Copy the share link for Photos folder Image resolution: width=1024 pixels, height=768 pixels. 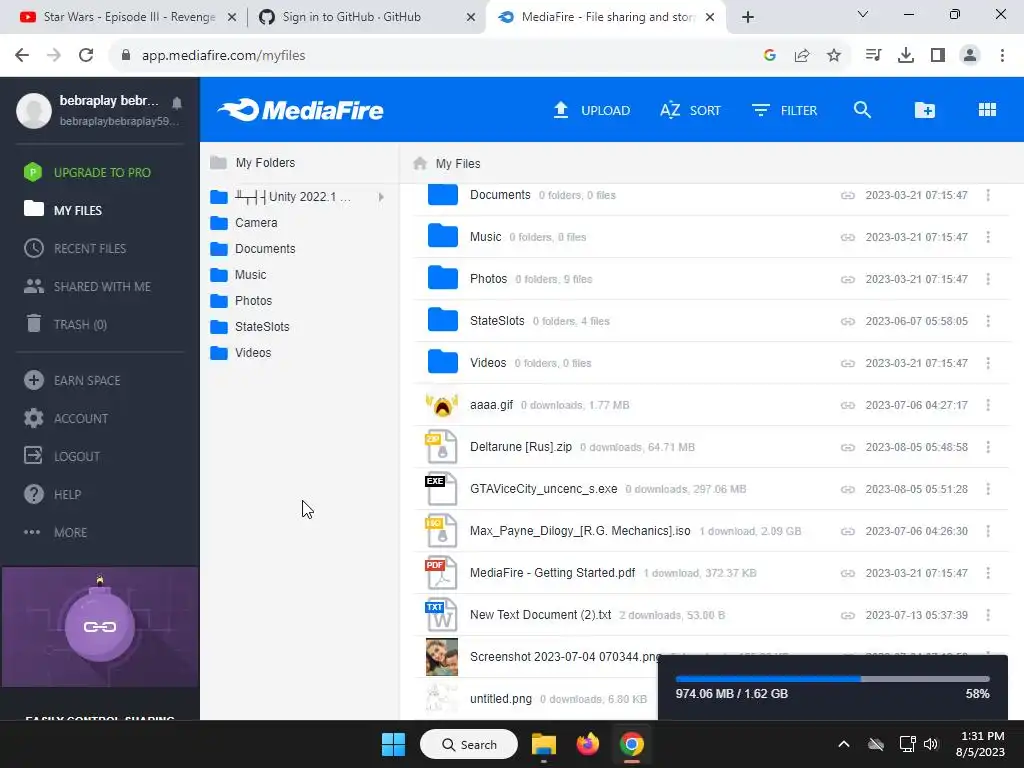coord(848,280)
